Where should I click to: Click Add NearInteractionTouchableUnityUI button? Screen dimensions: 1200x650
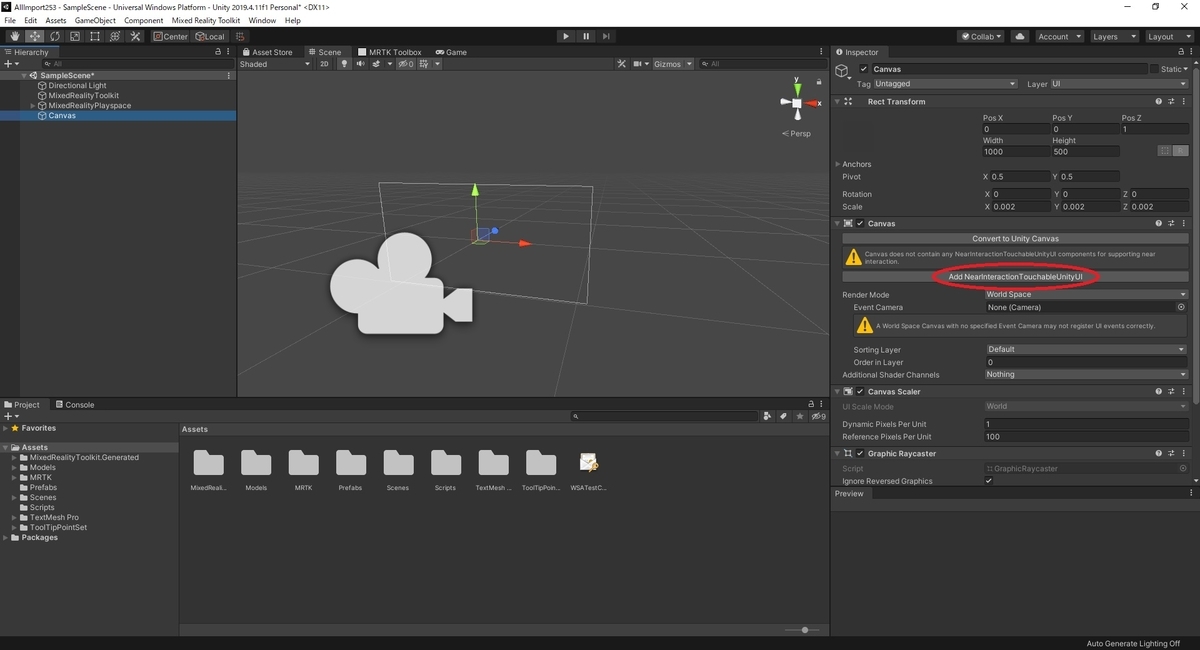tap(1015, 276)
